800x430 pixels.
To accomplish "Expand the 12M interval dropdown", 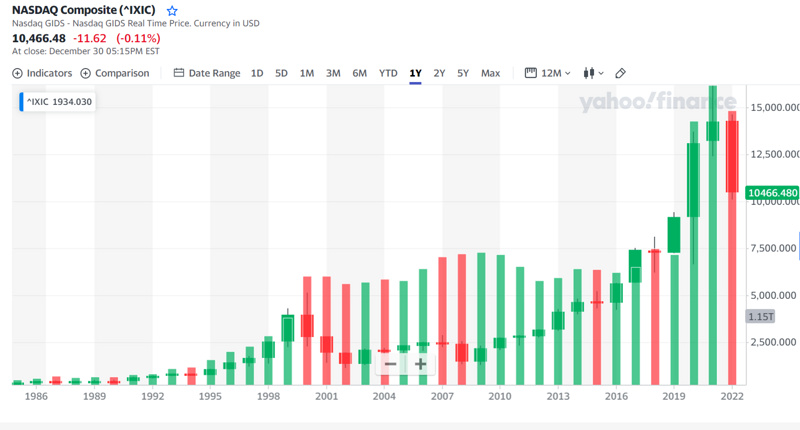I will (548, 73).
